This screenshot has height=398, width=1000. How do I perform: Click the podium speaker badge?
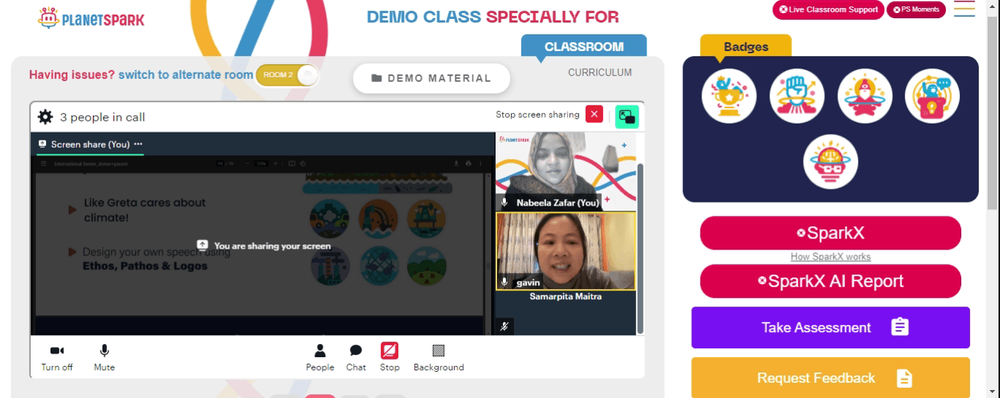point(932,96)
